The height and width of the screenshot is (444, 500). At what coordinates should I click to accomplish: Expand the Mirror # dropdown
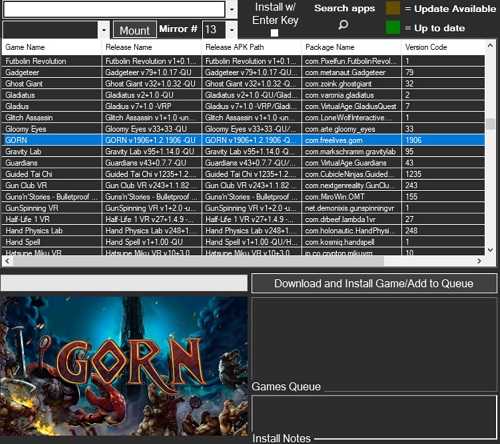point(232,30)
